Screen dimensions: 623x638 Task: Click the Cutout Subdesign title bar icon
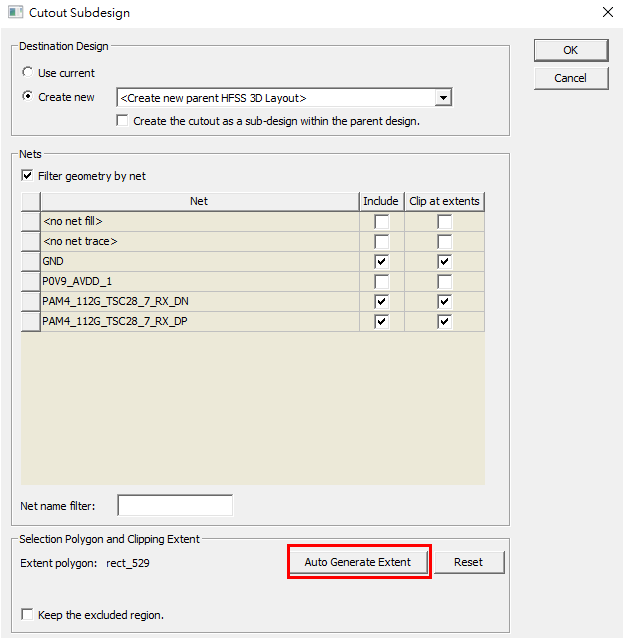[x=15, y=12]
